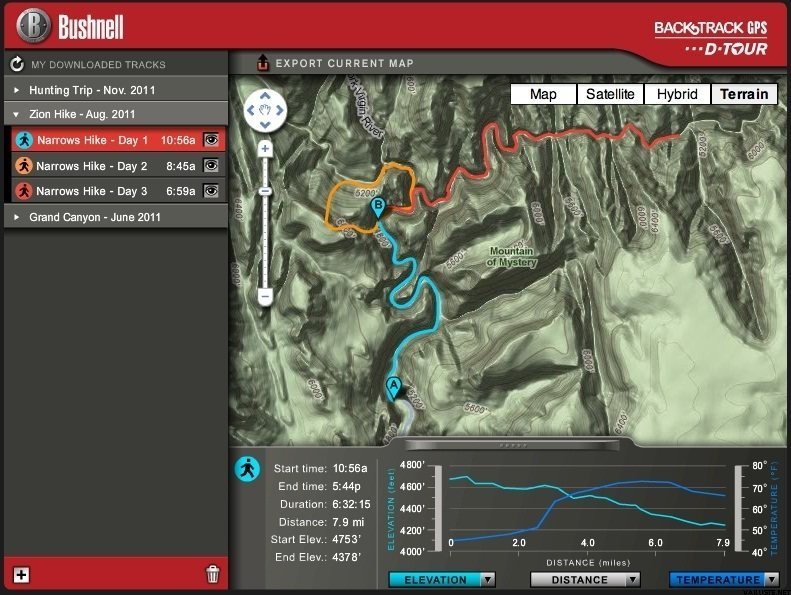791x595 pixels.
Task: Click the End time value 5:44p
Action: click(347, 486)
